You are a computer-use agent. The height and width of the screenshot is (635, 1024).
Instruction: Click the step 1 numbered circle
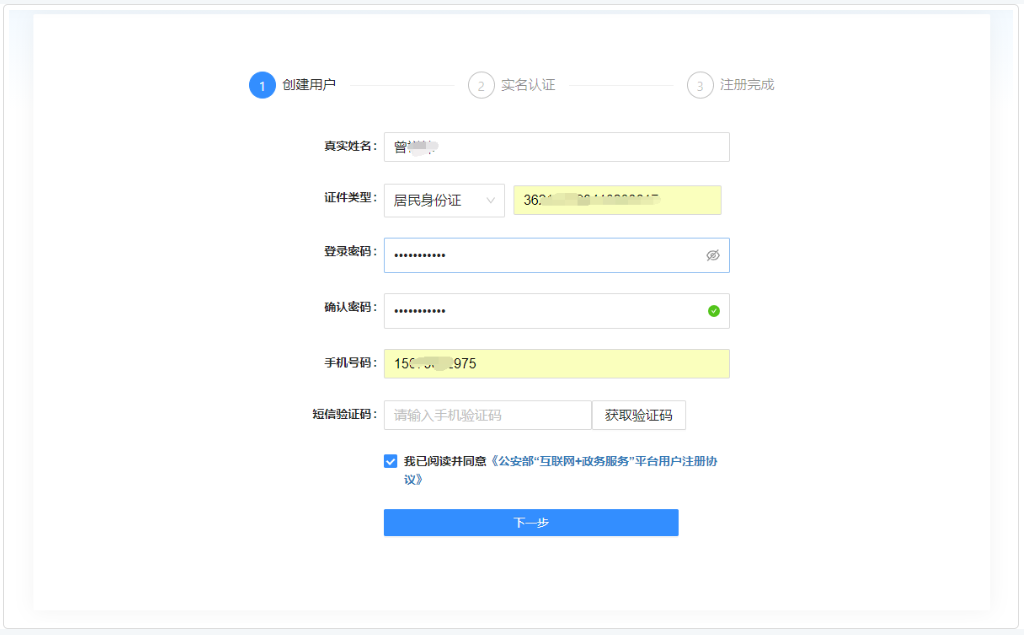pos(262,85)
